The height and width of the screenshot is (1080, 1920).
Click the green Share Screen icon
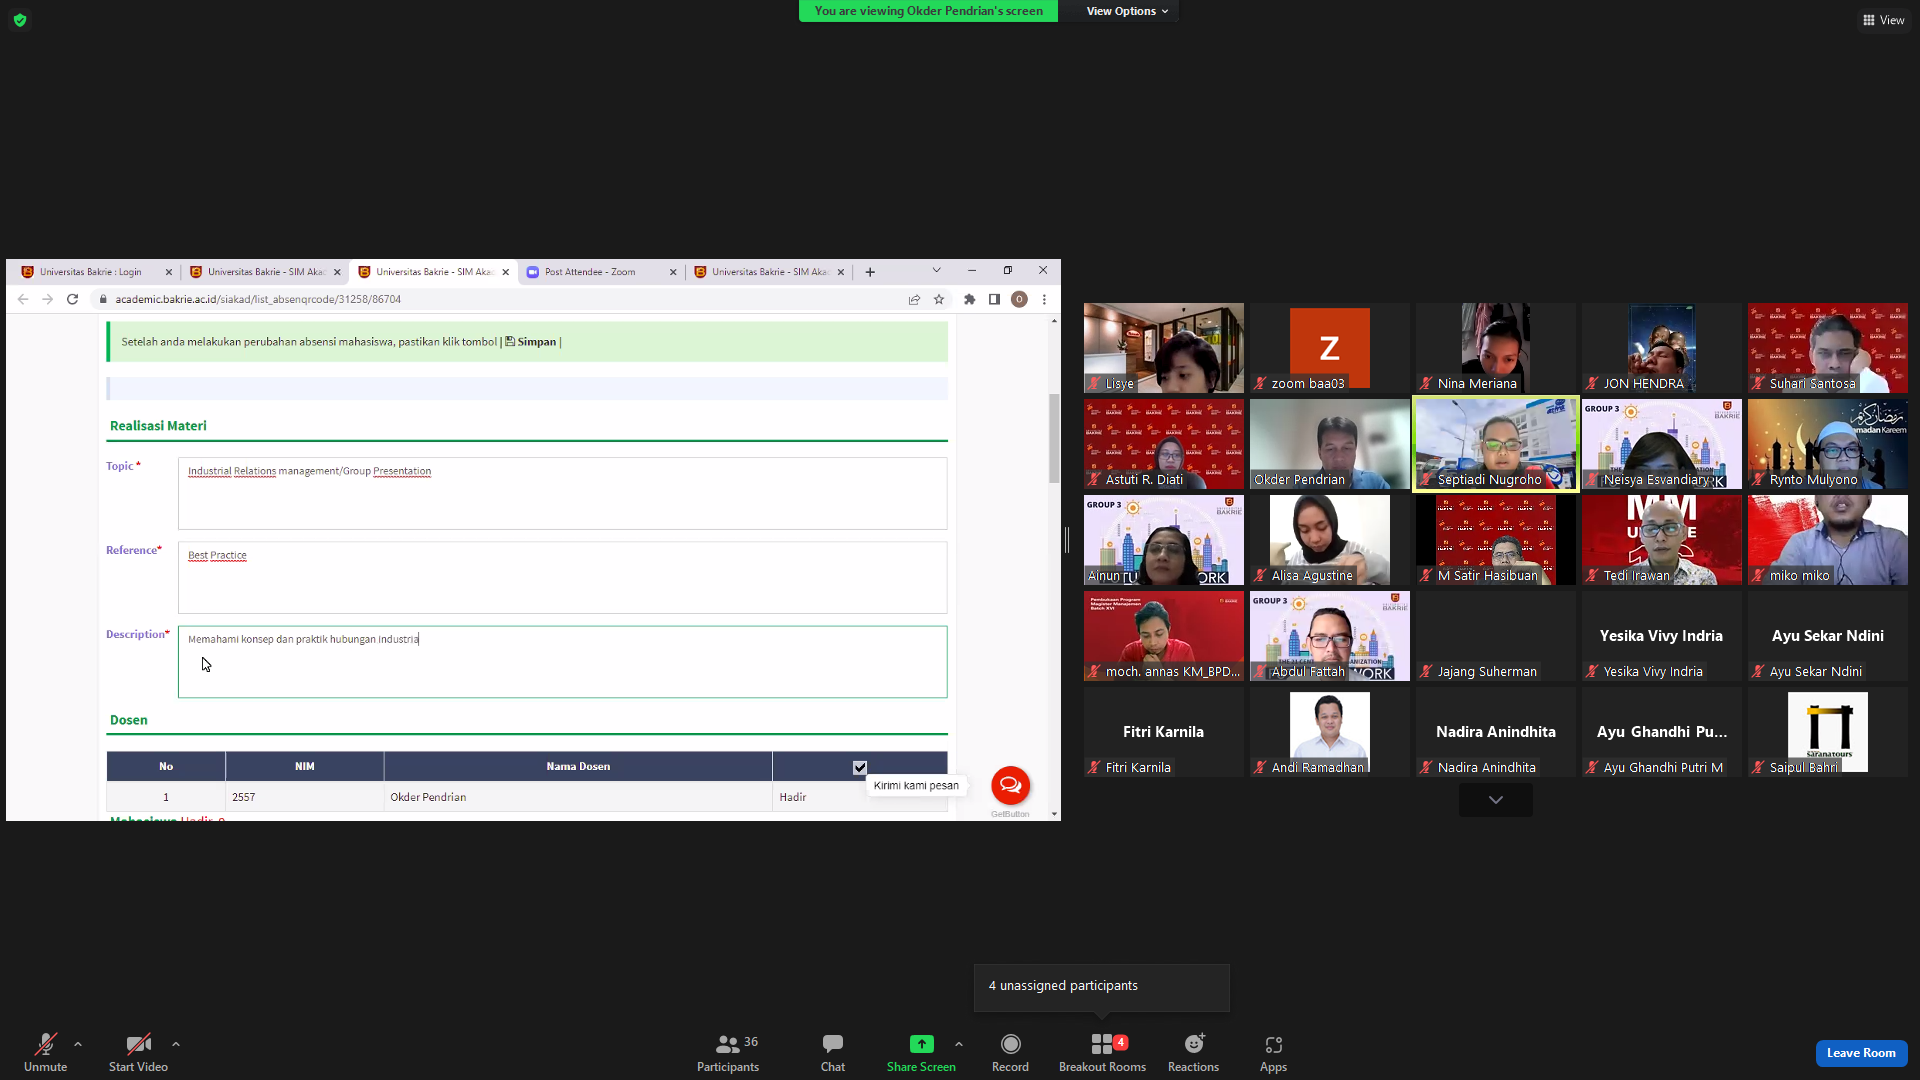921,1044
